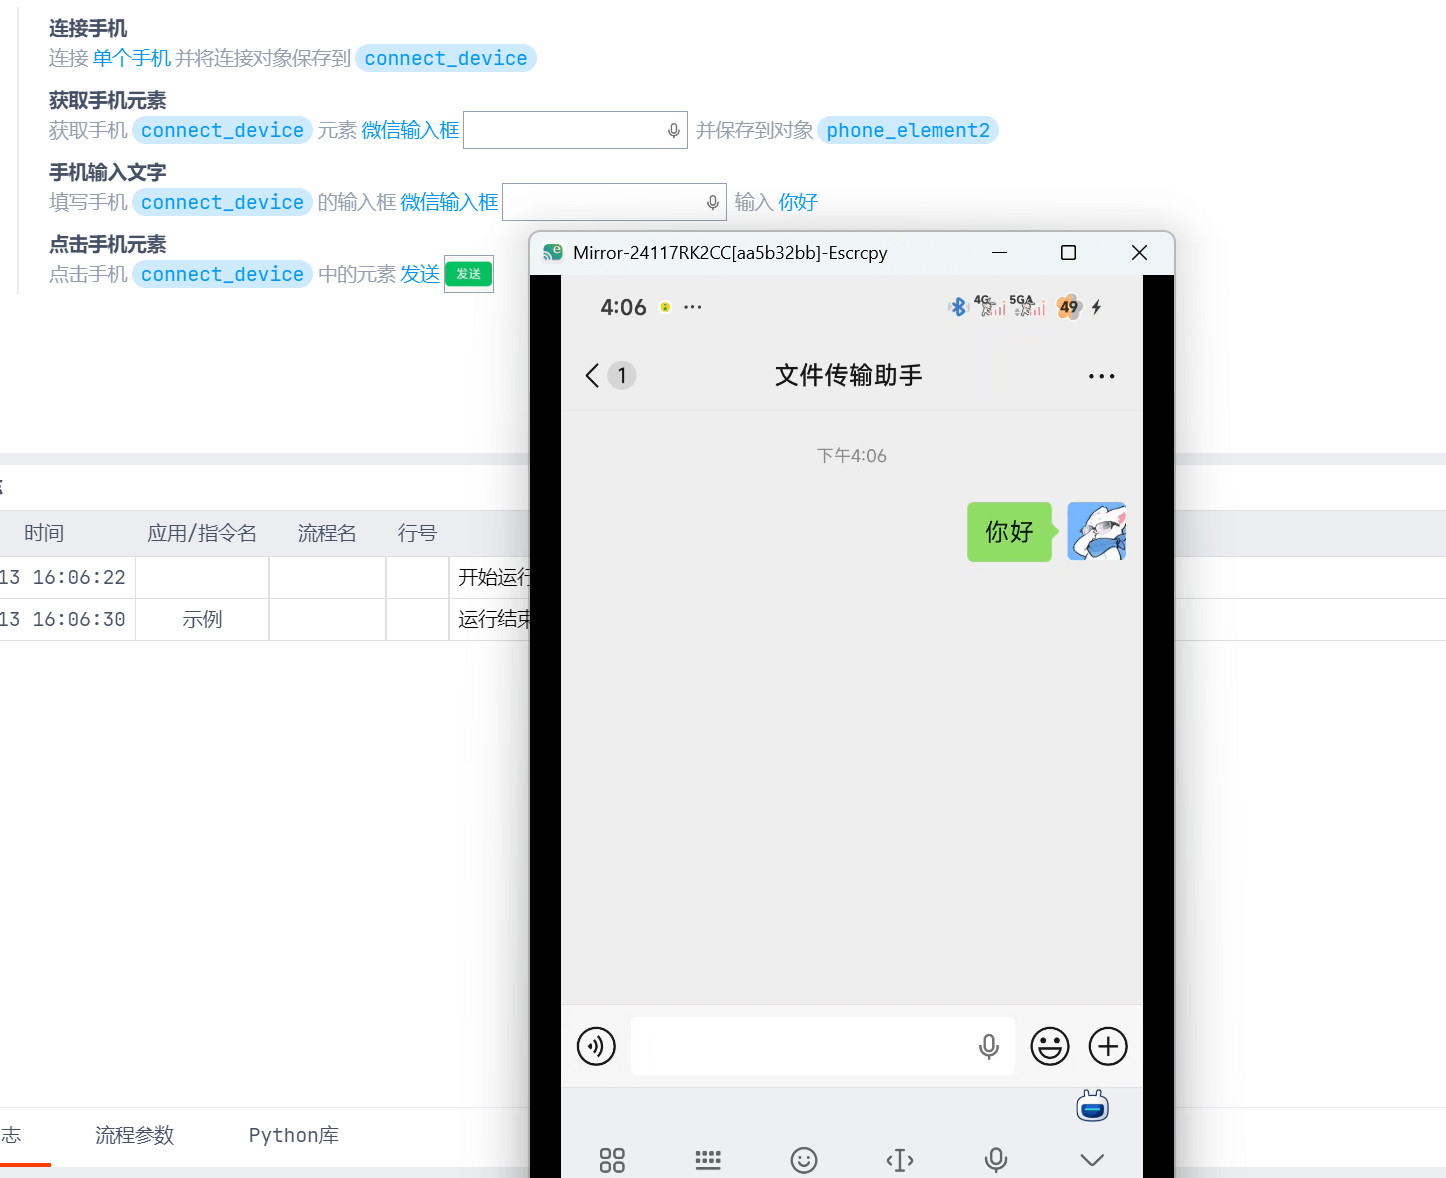The image size is (1446, 1178).
Task: Click the four-squares icon on the keyboard toolbar
Action: point(612,1160)
